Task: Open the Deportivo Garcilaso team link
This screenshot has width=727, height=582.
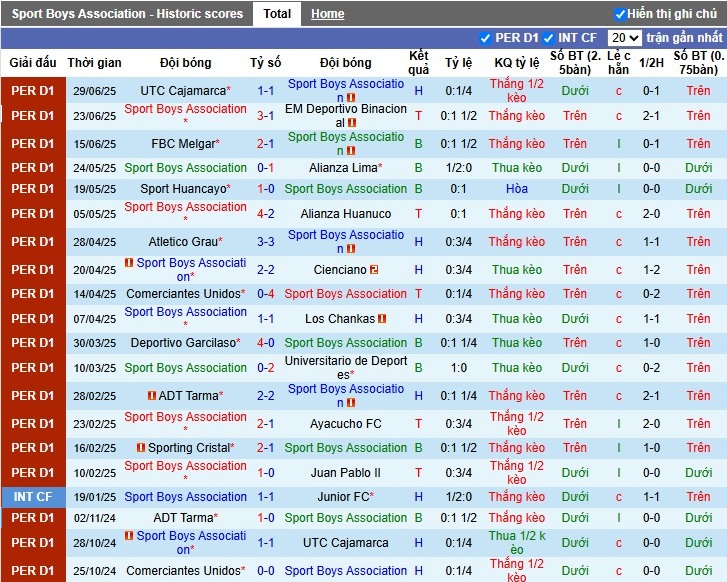Action: pos(183,343)
